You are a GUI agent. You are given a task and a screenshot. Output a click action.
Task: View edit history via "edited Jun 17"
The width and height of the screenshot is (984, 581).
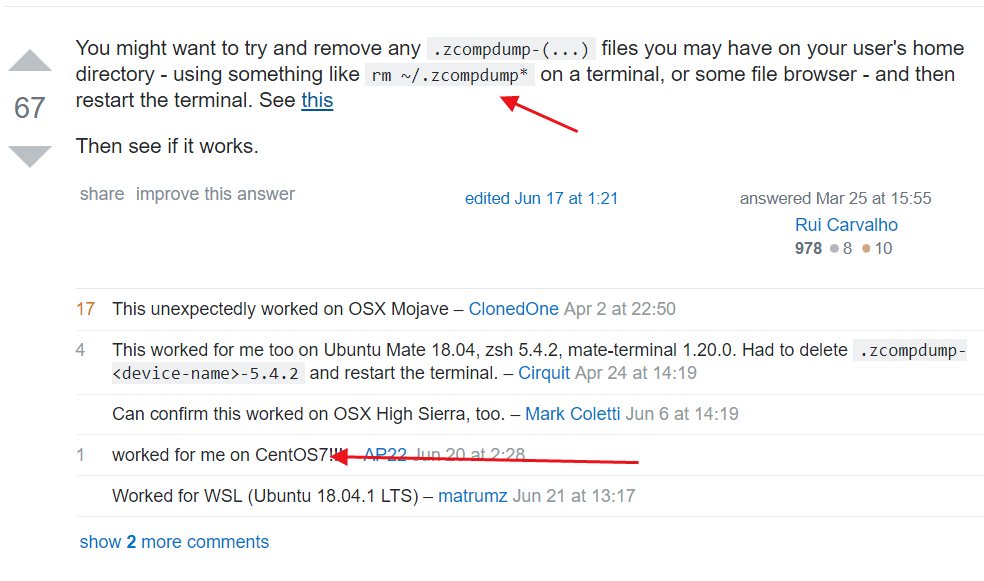541,198
